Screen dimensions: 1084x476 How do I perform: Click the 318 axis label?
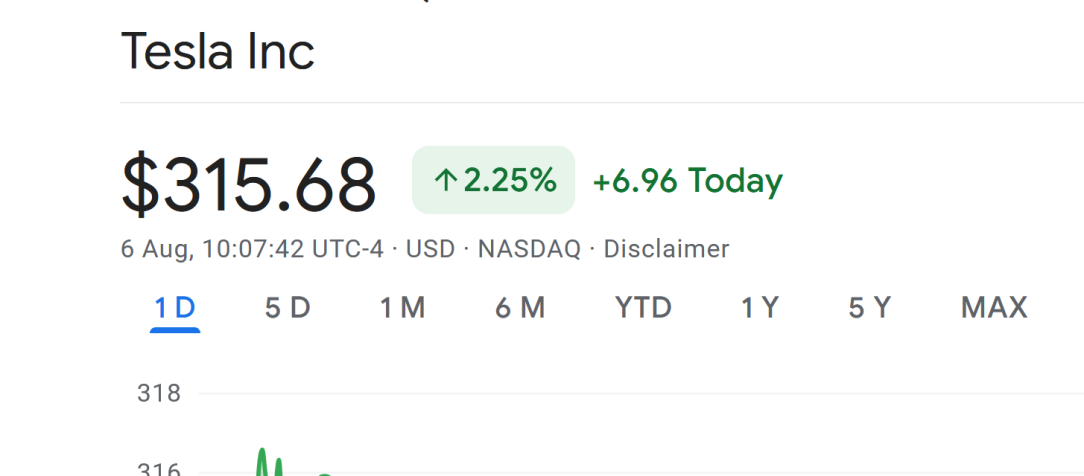point(159,393)
